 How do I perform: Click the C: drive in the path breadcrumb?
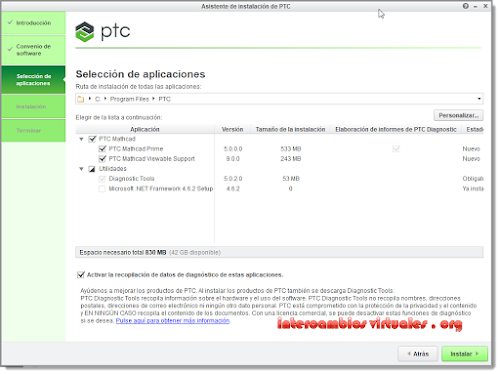(98, 99)
